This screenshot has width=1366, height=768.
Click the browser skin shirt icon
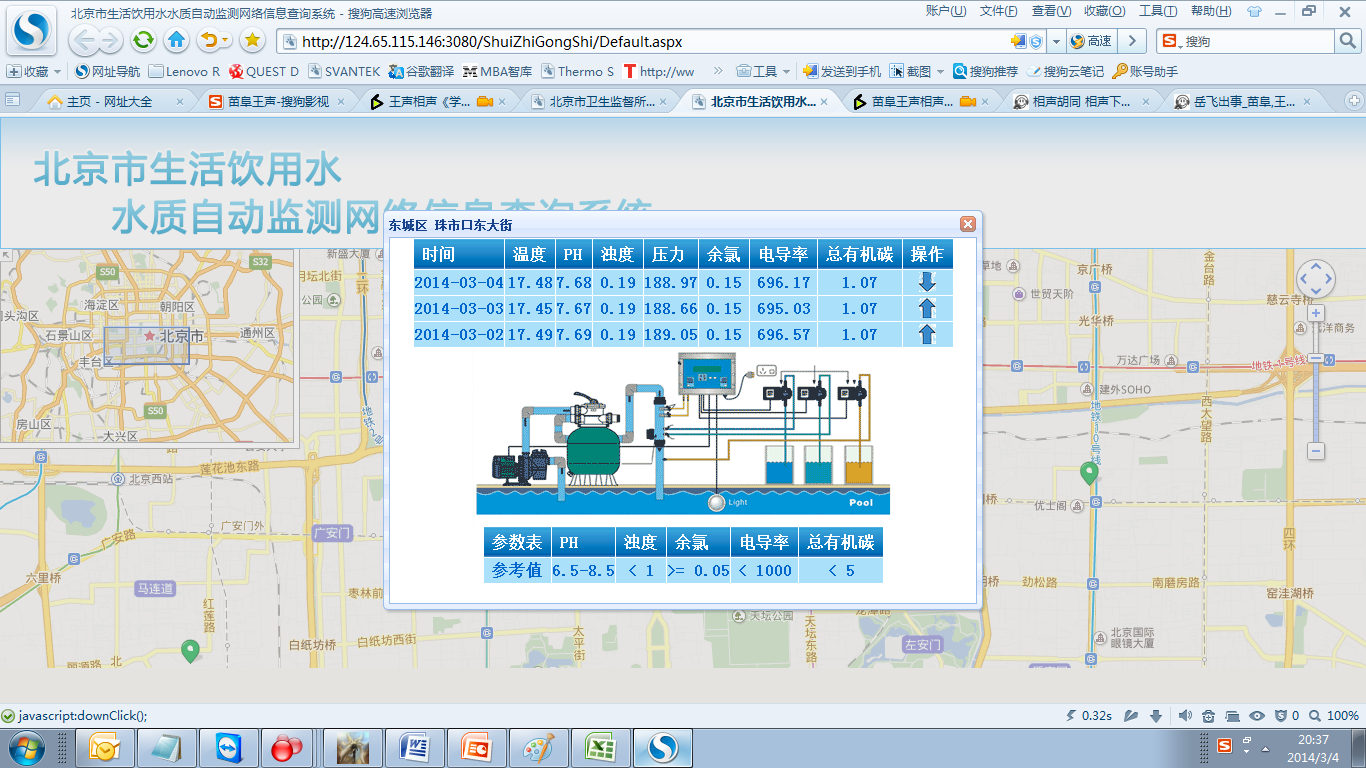click(1254, 11)
